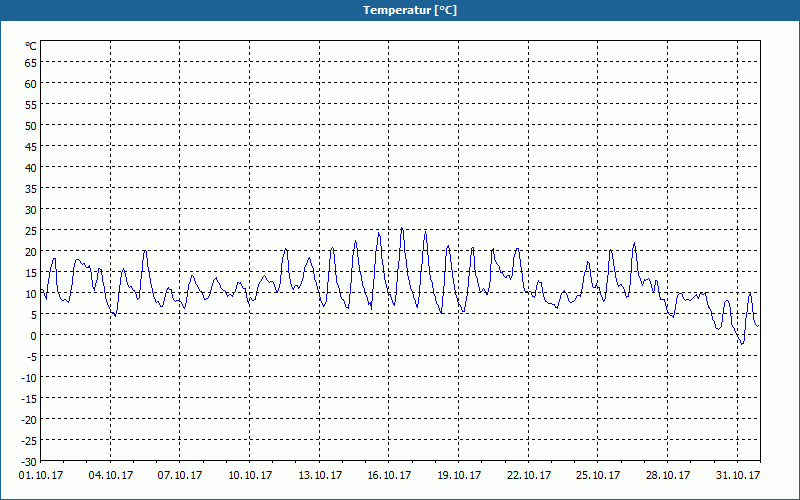Click the Temperatur [°C] chart title
Screen dimensions: 800x500
(x=410, y=10)
